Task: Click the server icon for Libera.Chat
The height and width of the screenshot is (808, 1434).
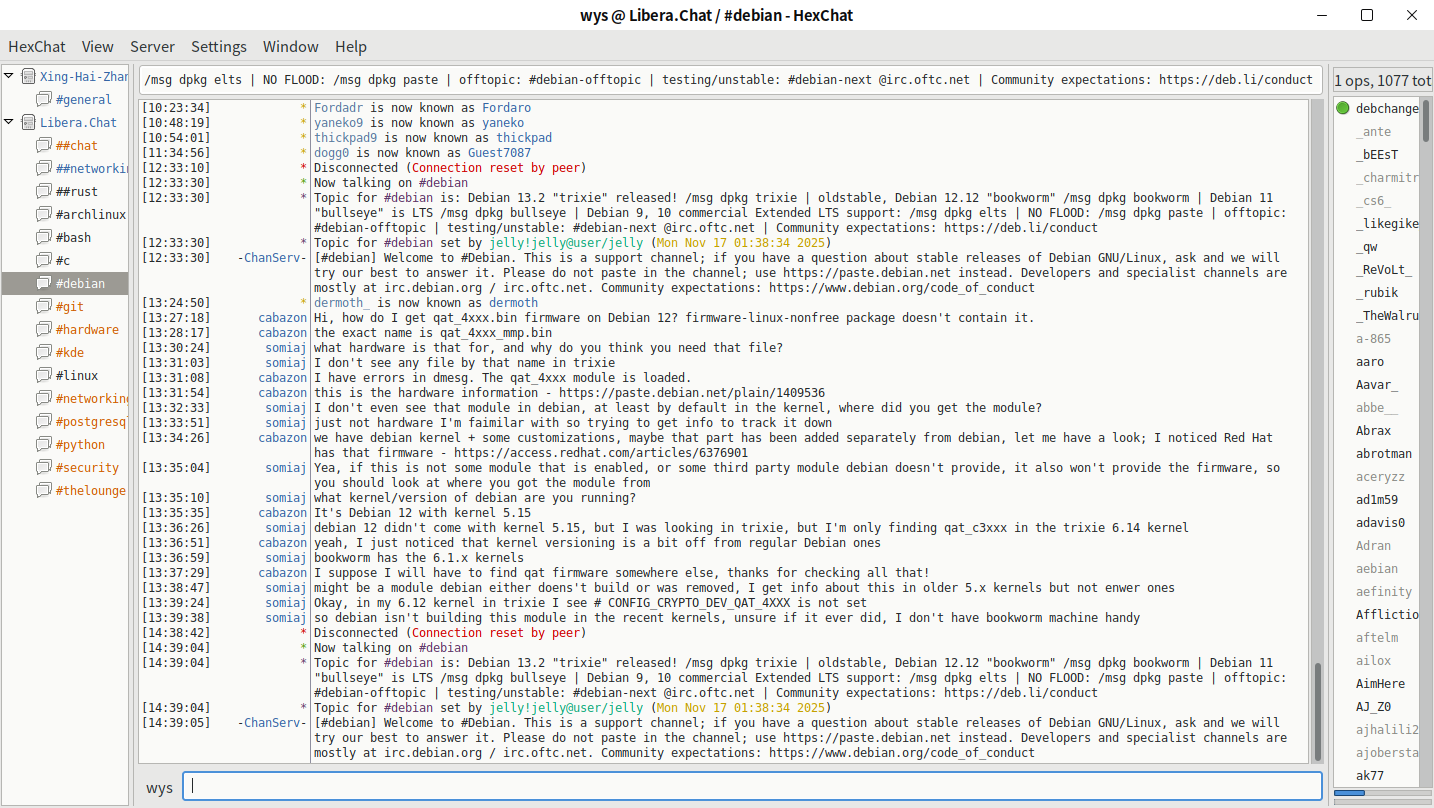Action: tap(28, 123)
